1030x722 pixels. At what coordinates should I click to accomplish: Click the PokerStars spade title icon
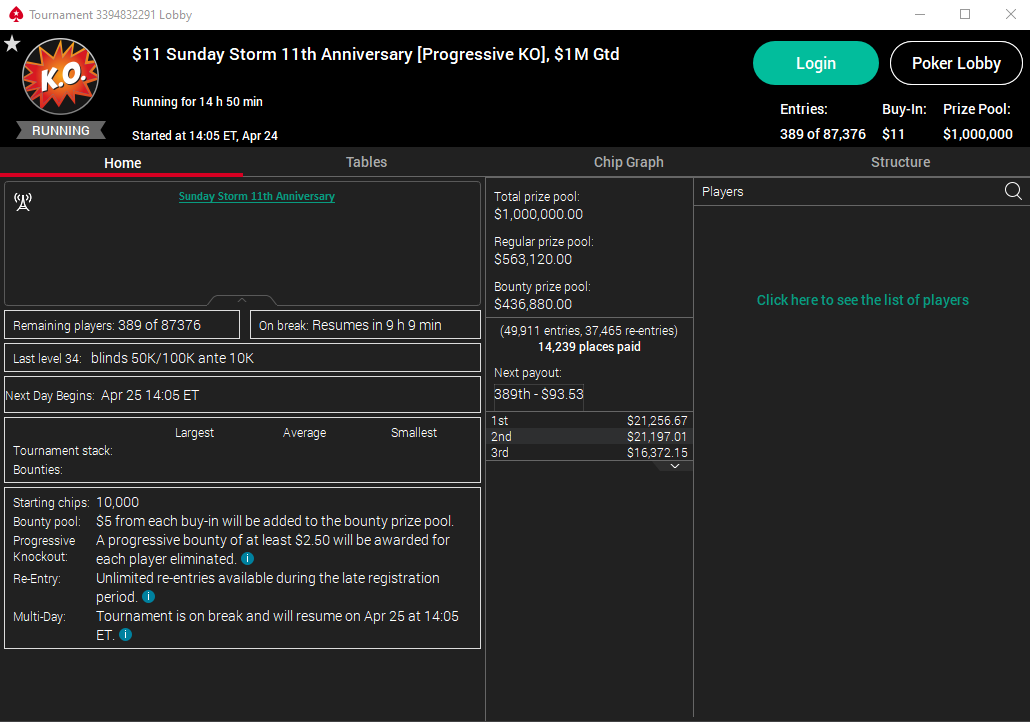16,14
